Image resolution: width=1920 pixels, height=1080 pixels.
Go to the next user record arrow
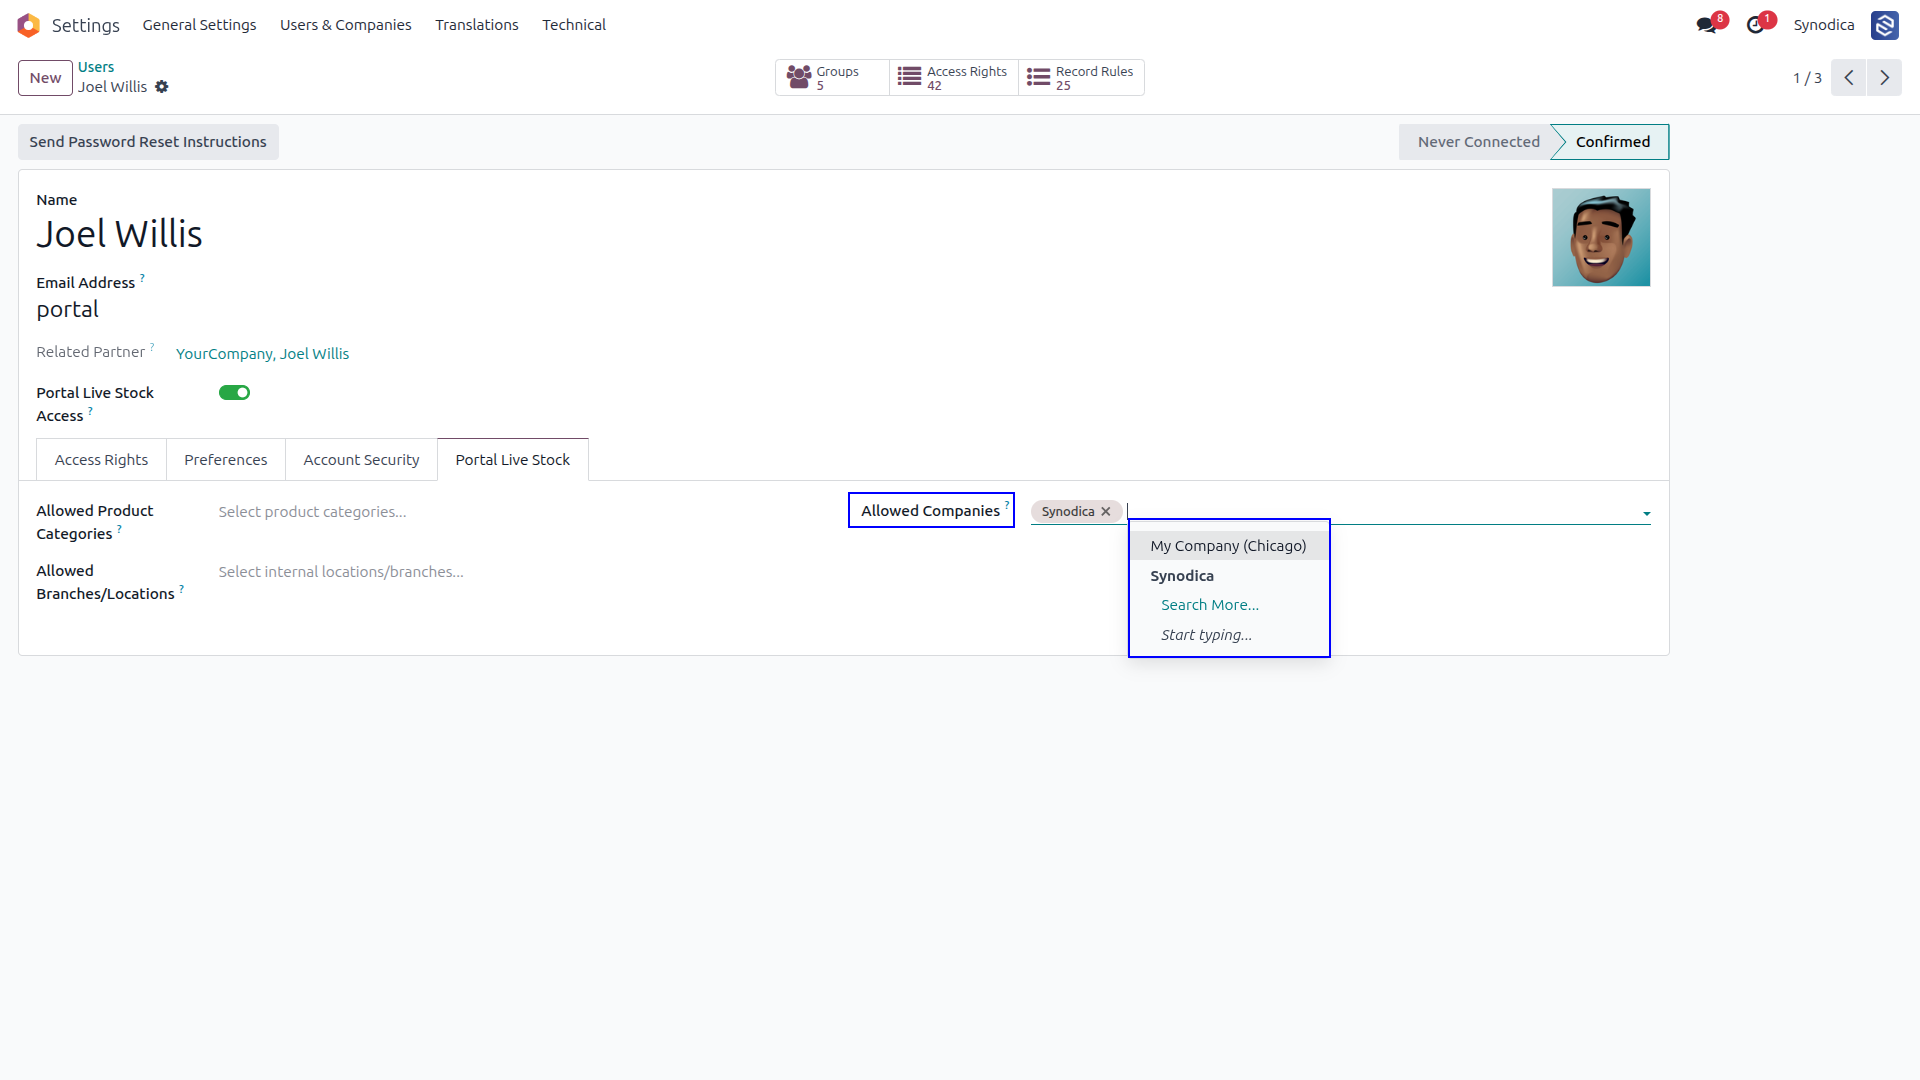1884,78
